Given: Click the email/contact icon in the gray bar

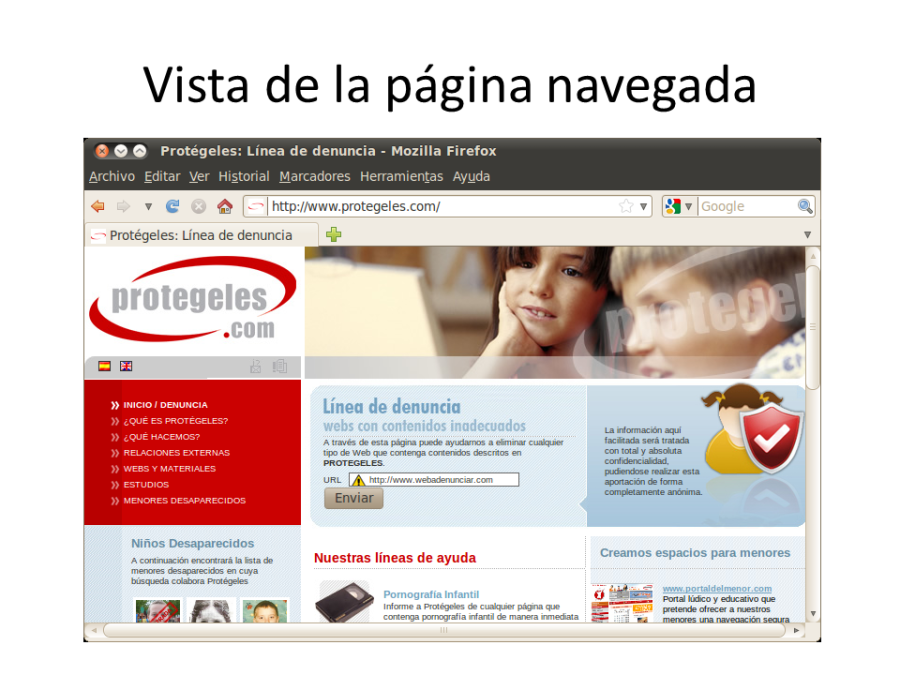Looking at the screenshot, I should (x=257, y=366).
